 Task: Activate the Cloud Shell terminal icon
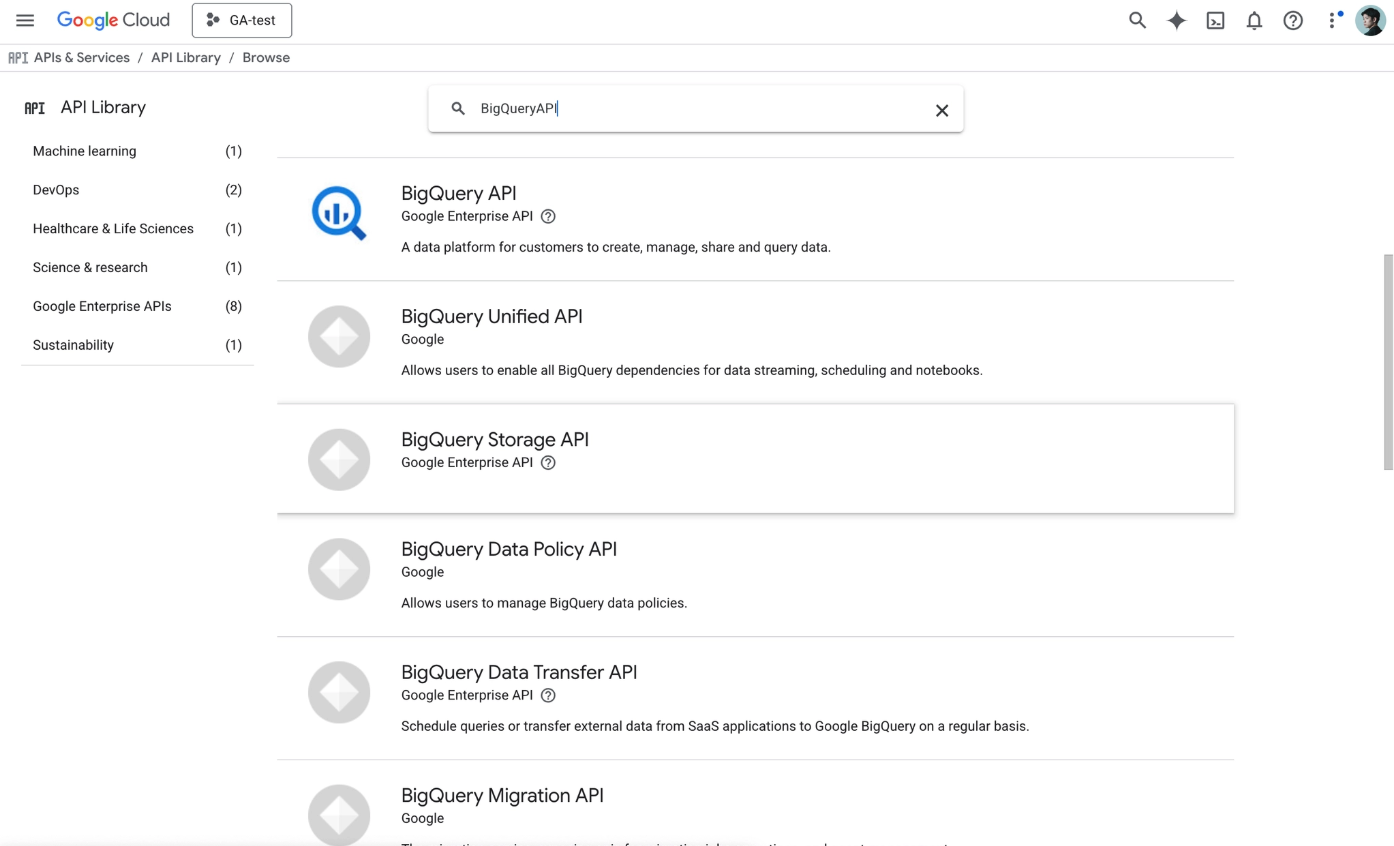(x=1215, y=20)
